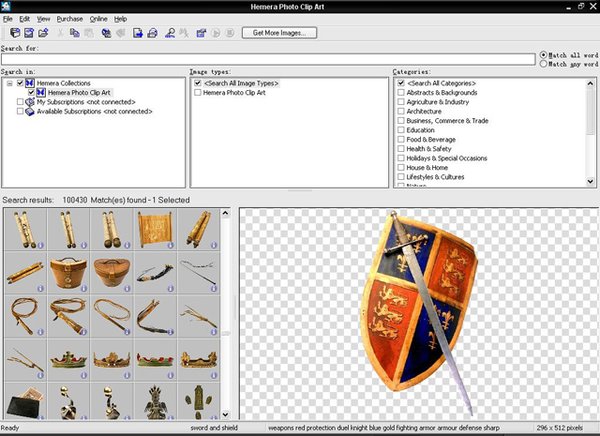The width and height of the screenshot is (600, 436).
Task: Toggle the Search All Image Types checkbox
Action: [198, 83]
